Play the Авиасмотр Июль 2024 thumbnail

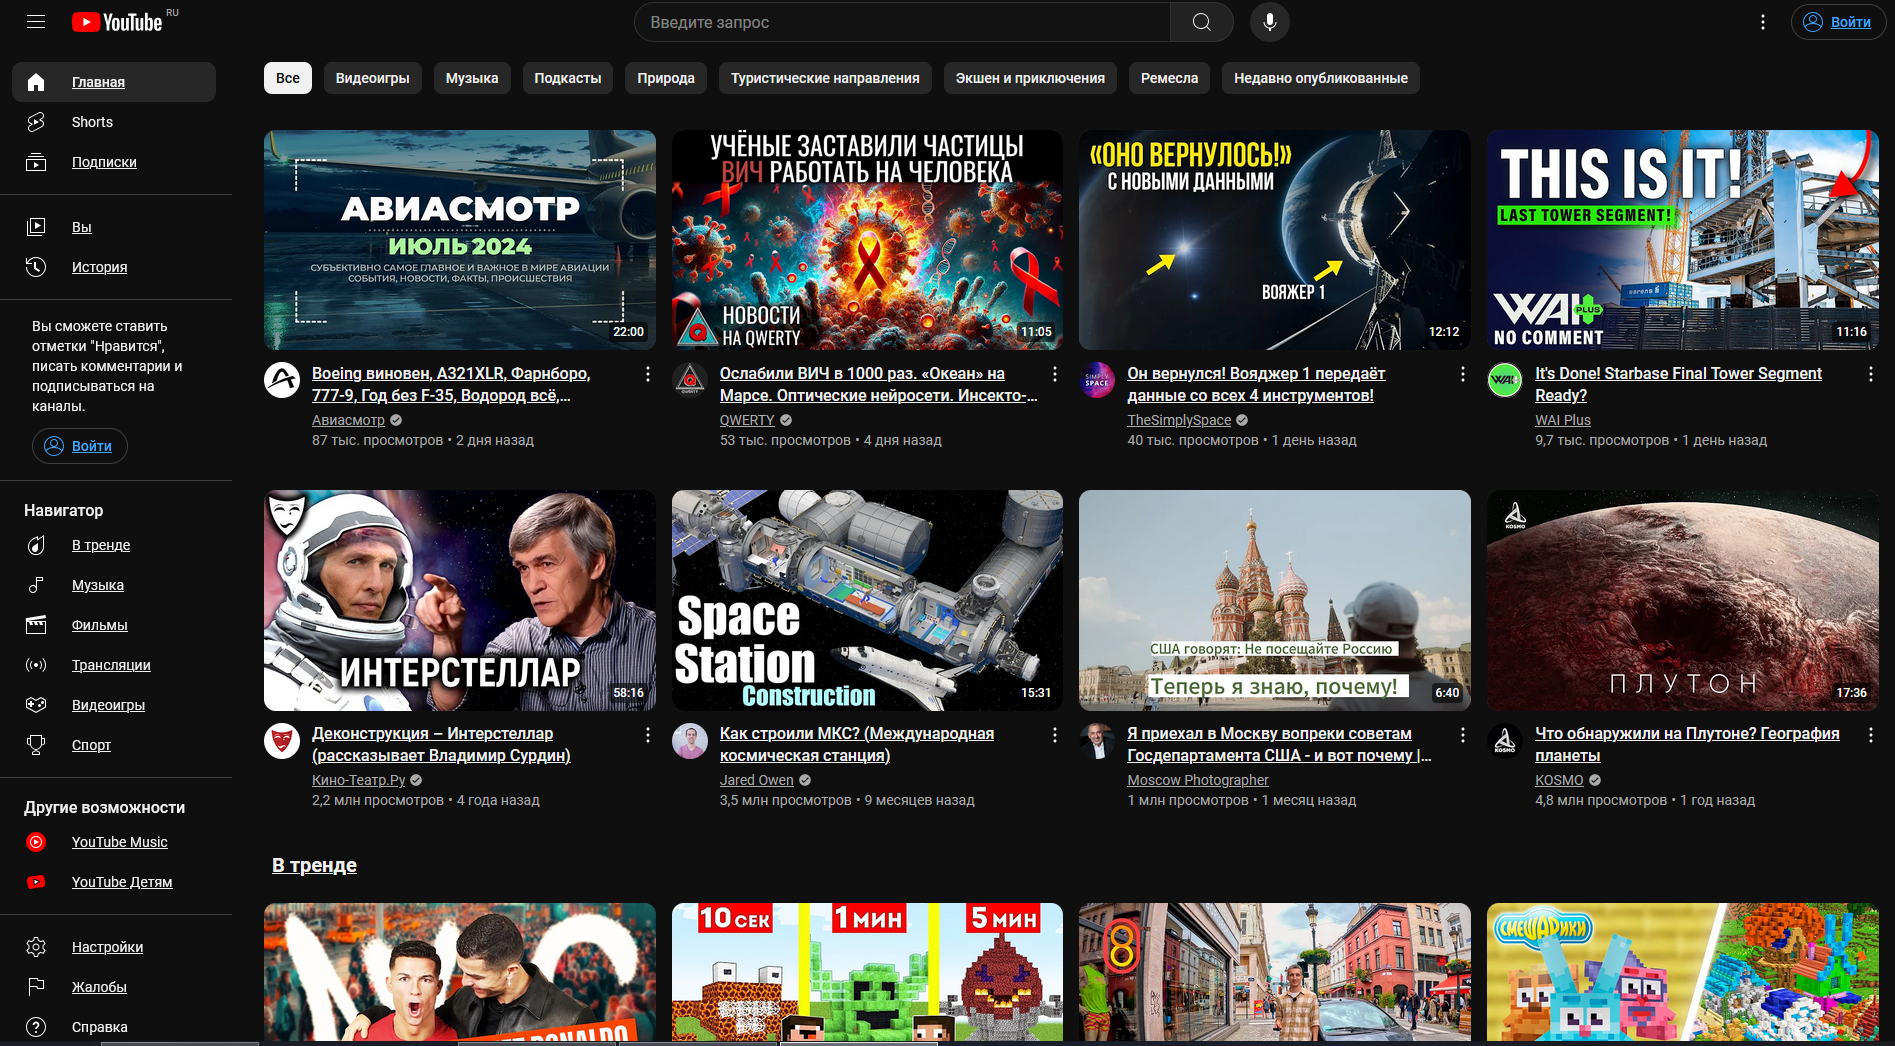(460, 240)
